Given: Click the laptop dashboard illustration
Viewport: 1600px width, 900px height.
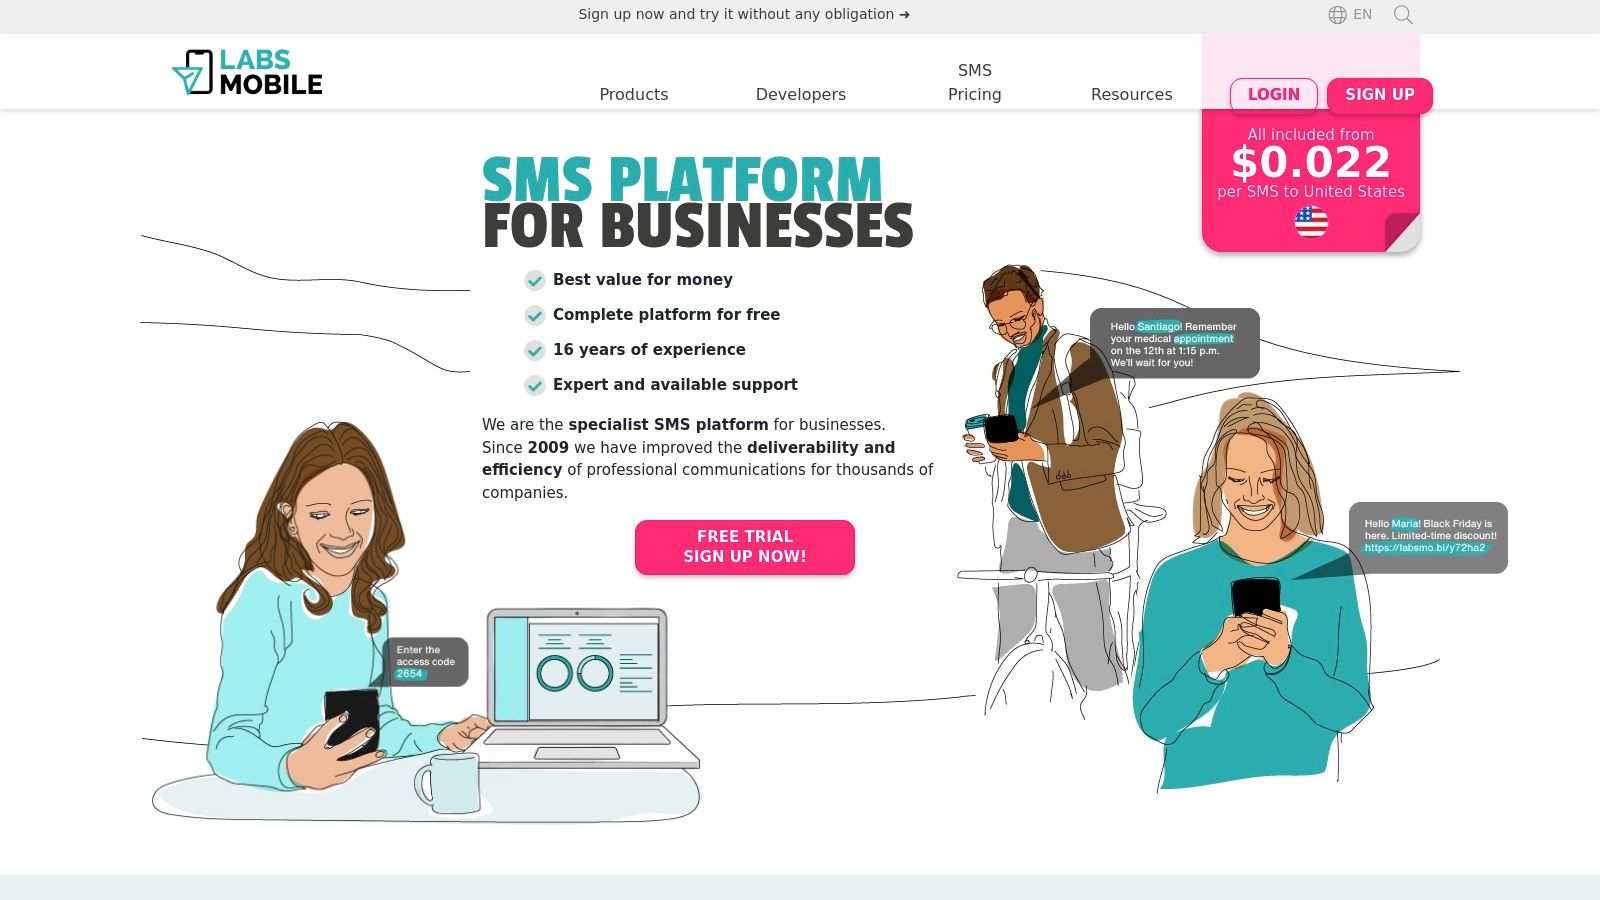Looking at the screenshot, I should coord(590,688).
